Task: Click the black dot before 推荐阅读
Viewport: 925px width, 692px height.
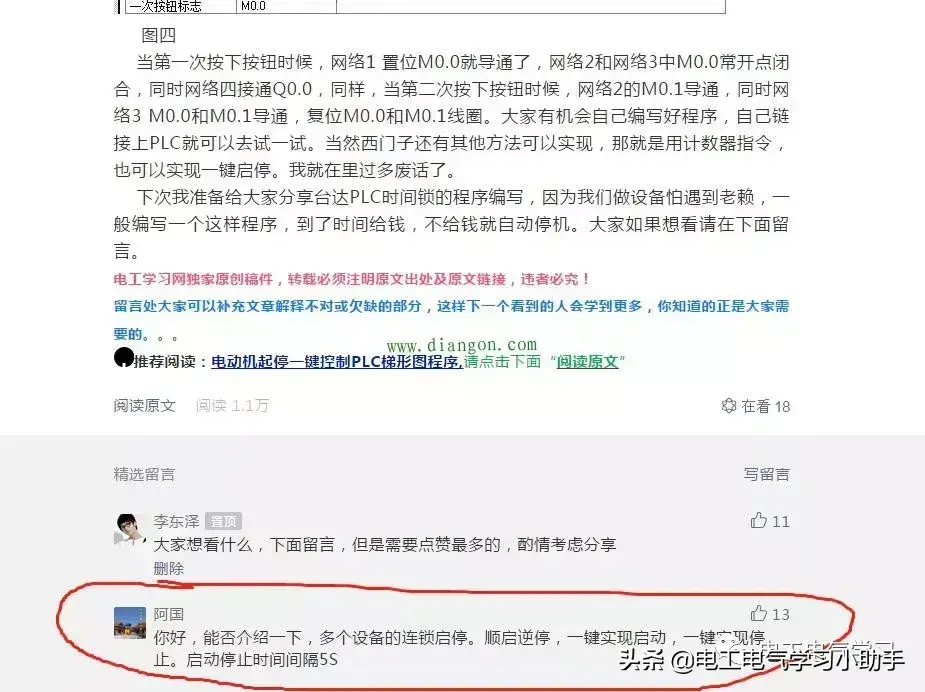Action: (x=124, y=357)
